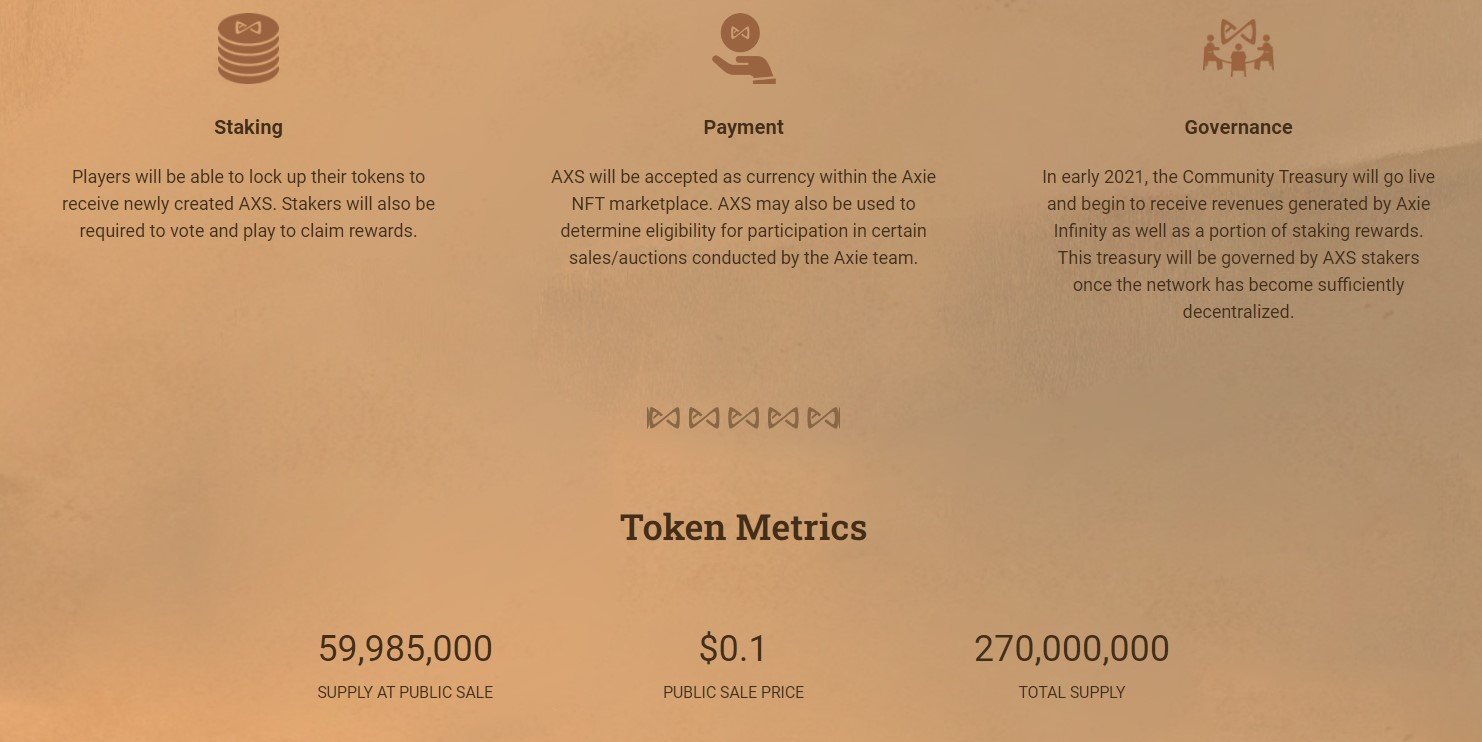Screen dimensions: 1482x742
Task: Click the middle AXS logo in divider
Action: (743, 418)
